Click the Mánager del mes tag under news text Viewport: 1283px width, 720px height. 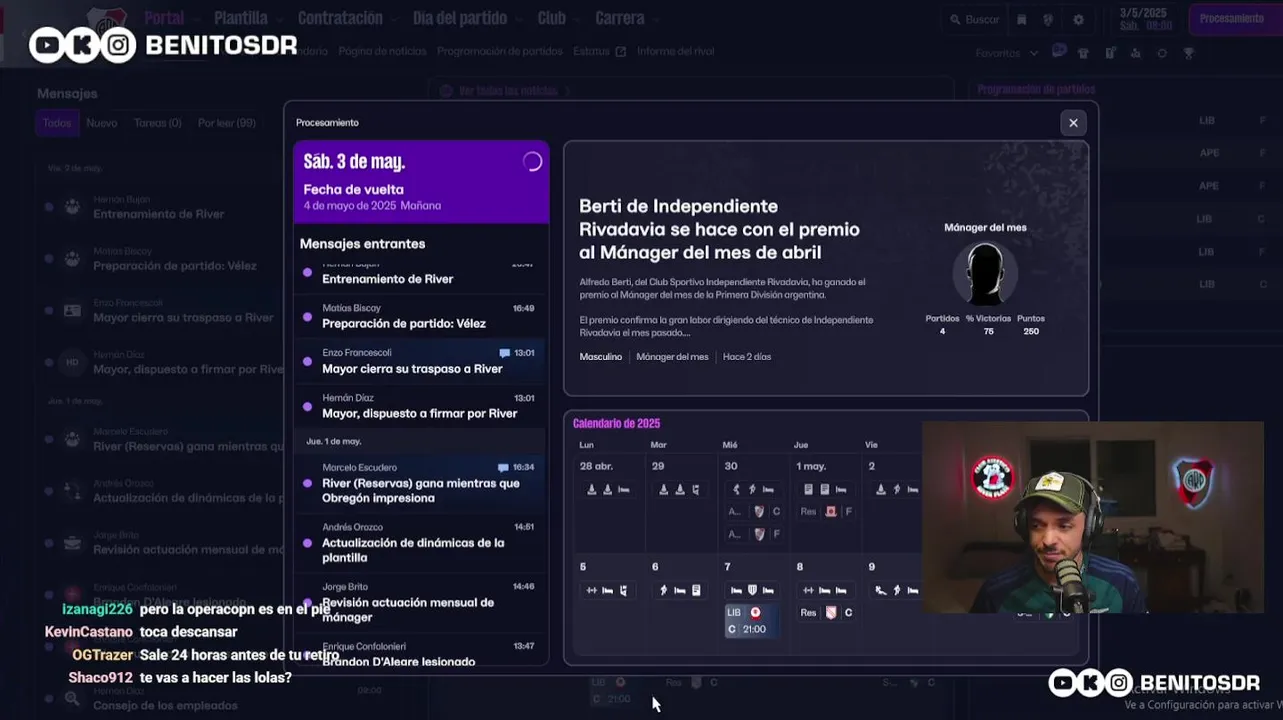(672, 357)
